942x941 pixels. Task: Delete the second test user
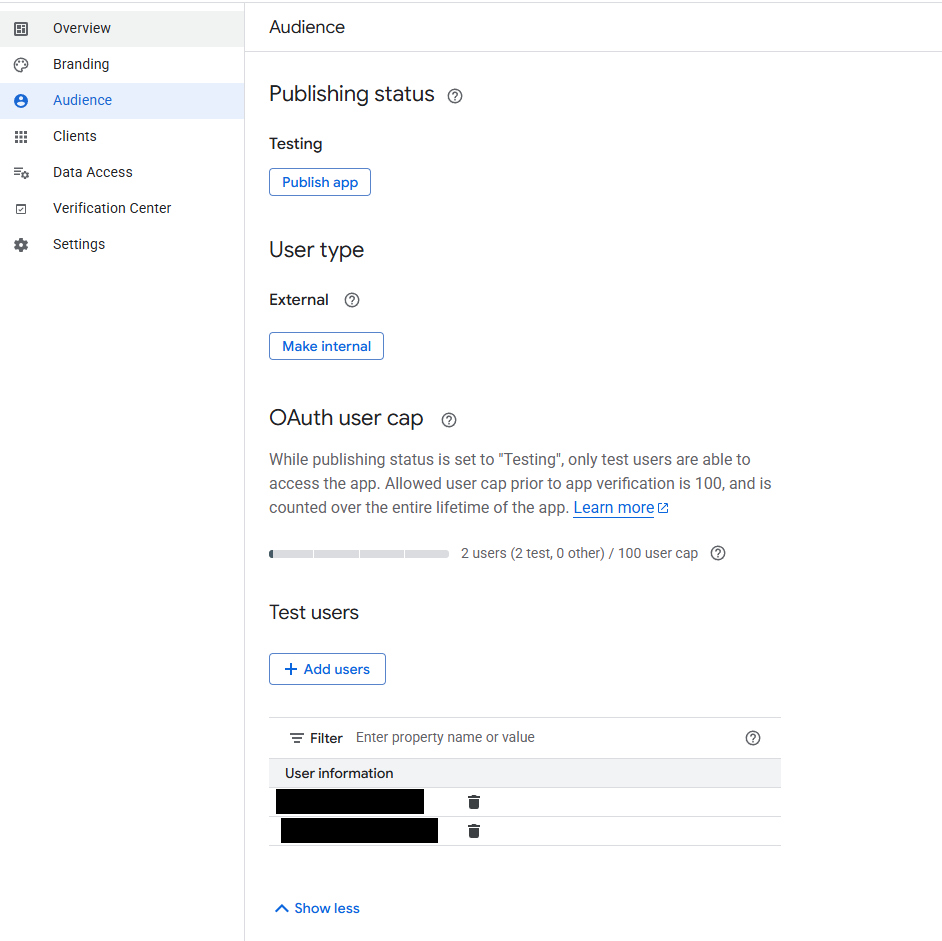[x=474, y=831]
